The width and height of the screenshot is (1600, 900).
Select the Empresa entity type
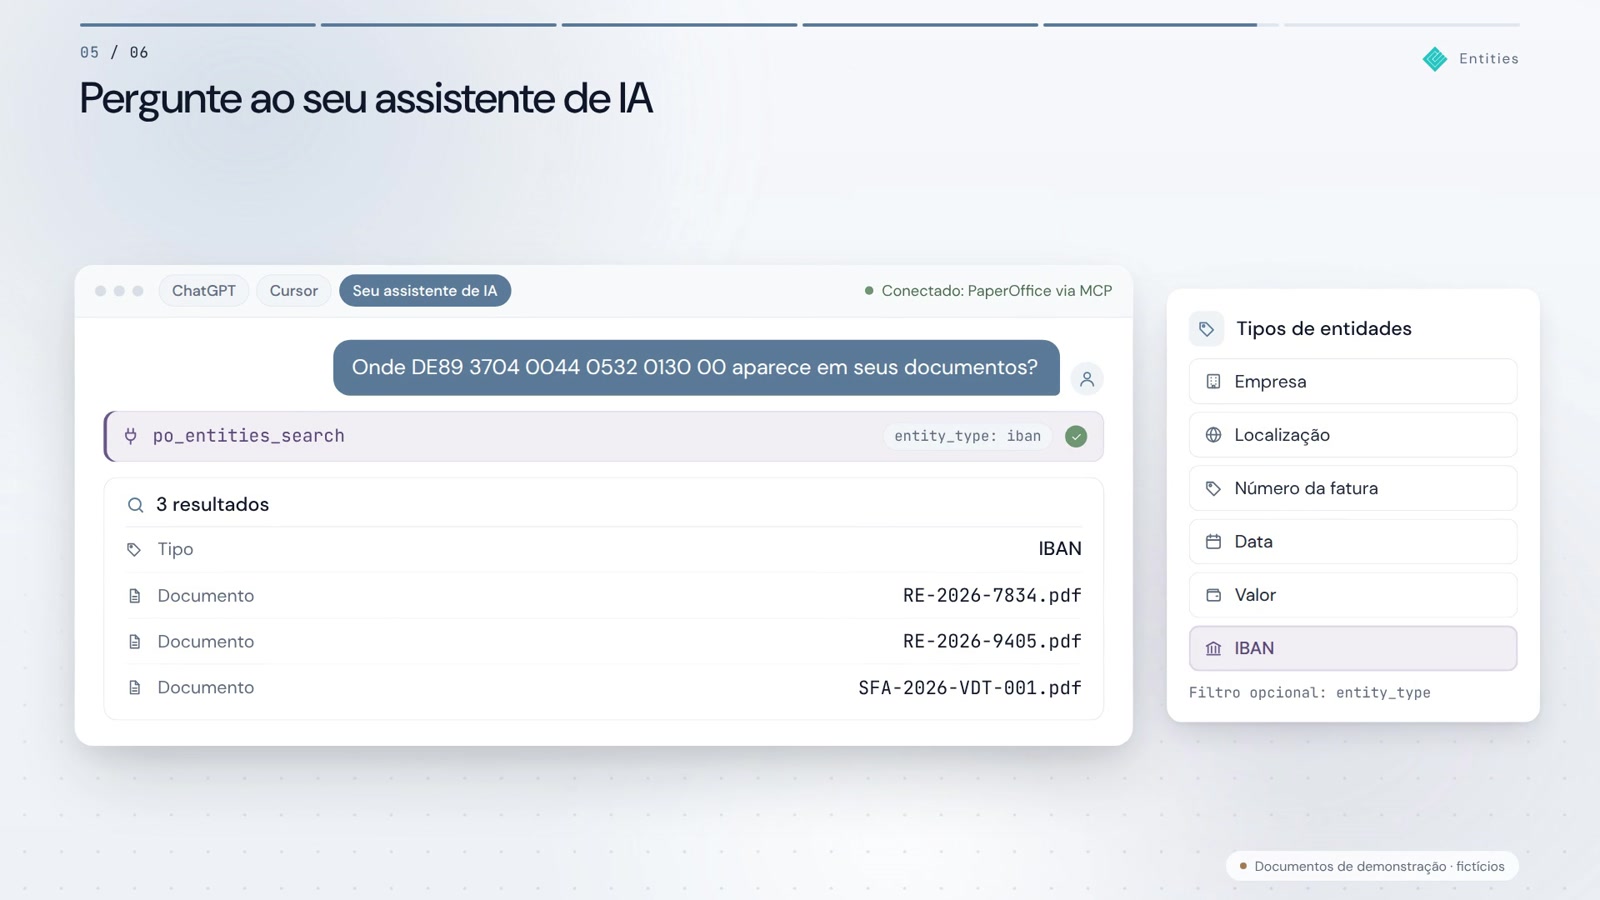[x=1353, y=381]
